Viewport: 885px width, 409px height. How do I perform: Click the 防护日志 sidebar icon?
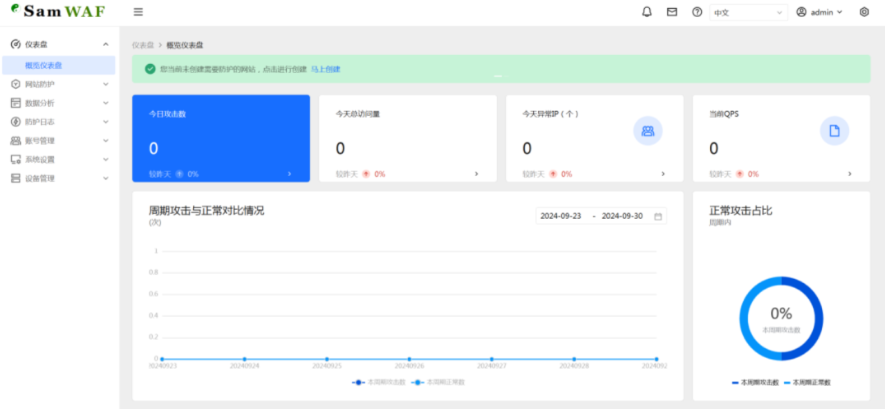coord(16,122)
